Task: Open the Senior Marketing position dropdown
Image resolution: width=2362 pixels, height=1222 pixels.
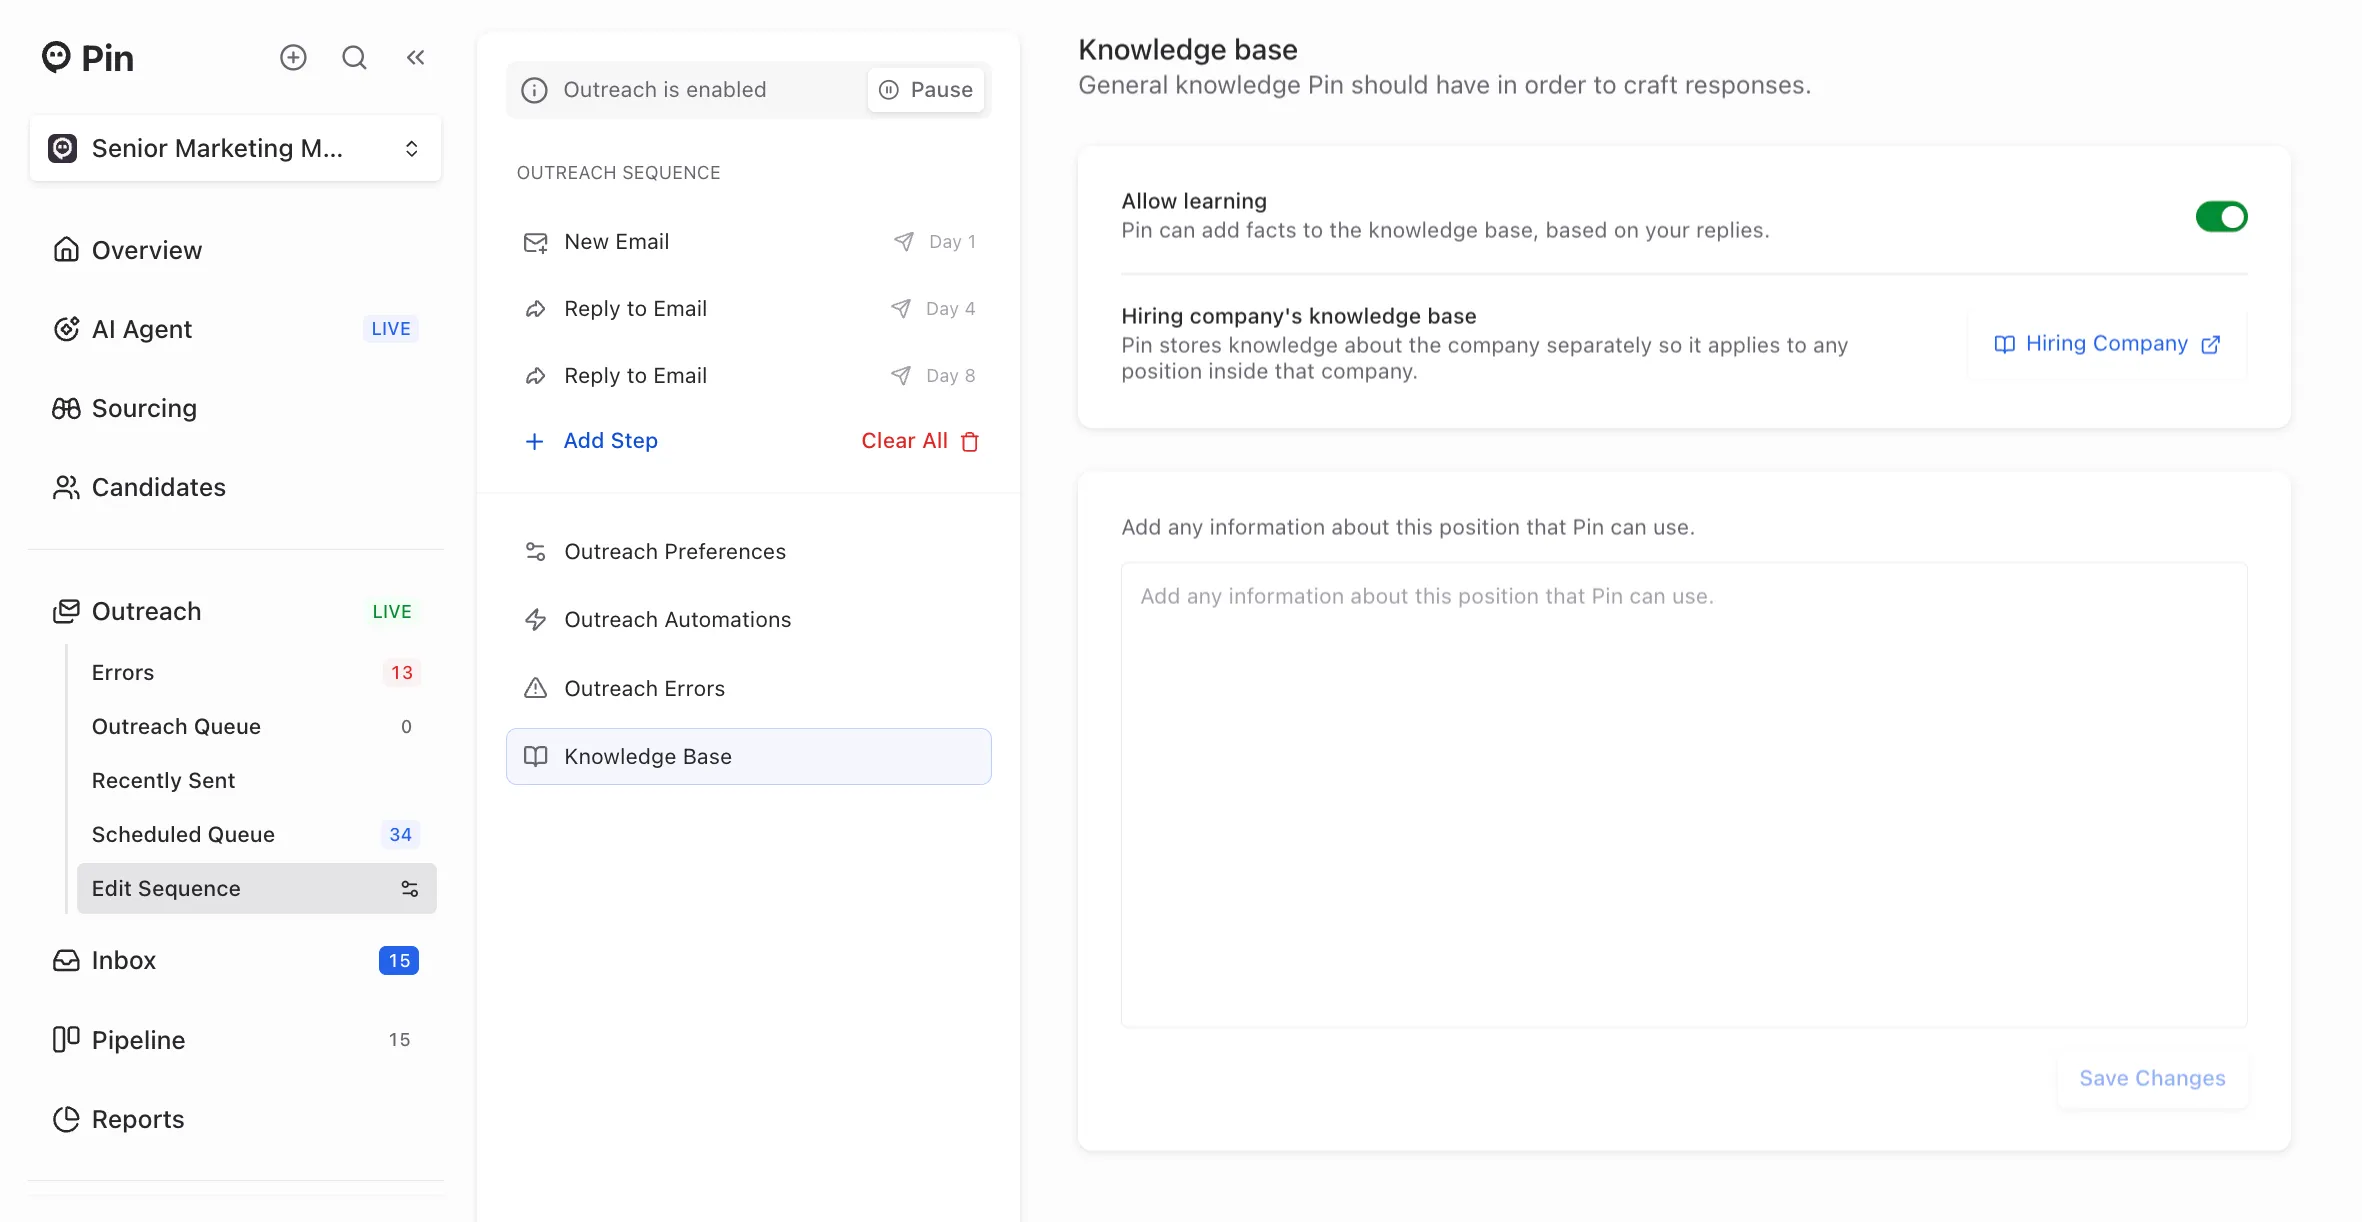Action: (236, 148)
